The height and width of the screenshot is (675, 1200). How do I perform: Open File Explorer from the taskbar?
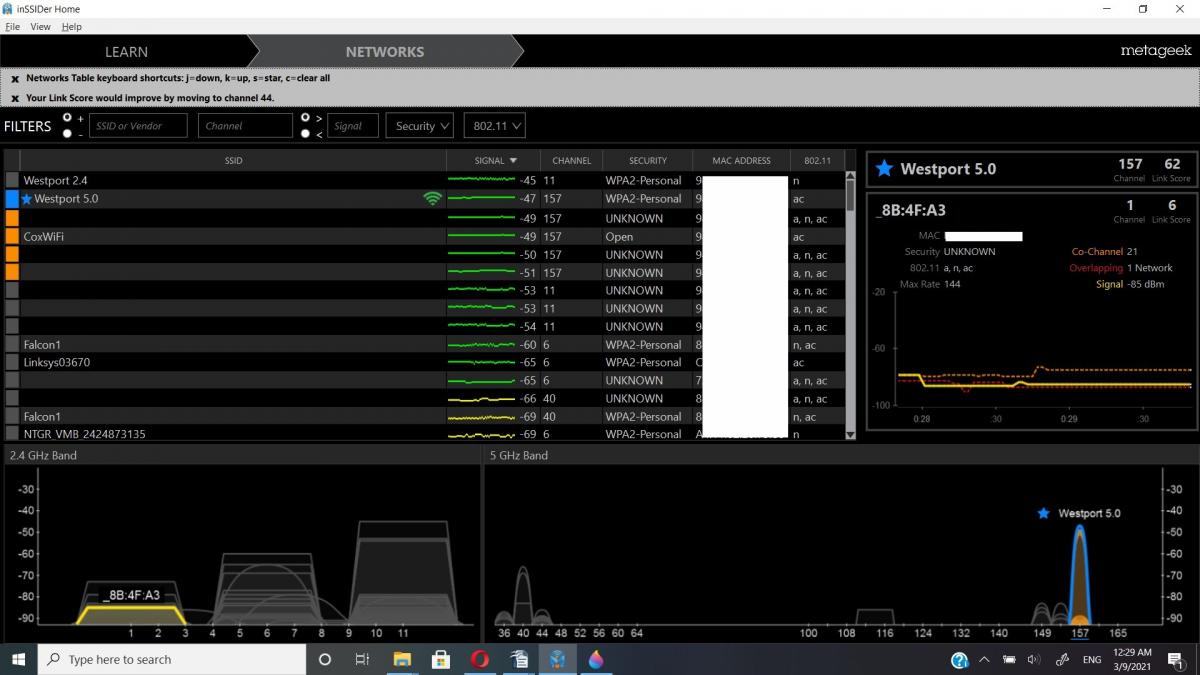point(402,659)
